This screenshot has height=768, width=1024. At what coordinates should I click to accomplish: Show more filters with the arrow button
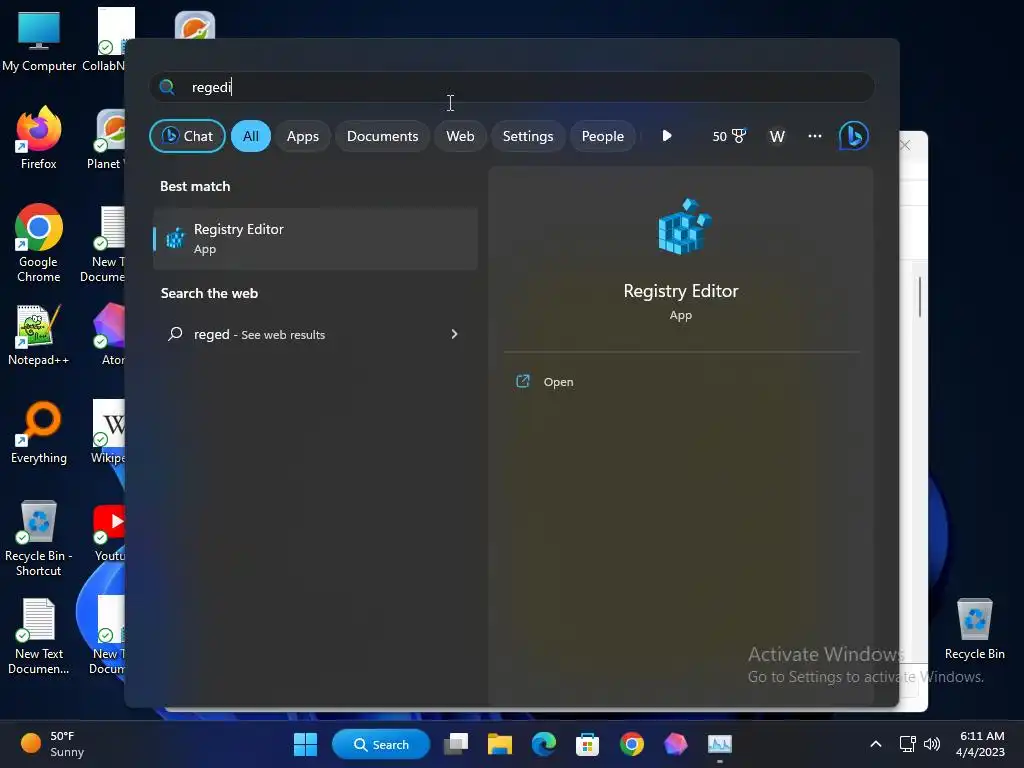[667, 136]
